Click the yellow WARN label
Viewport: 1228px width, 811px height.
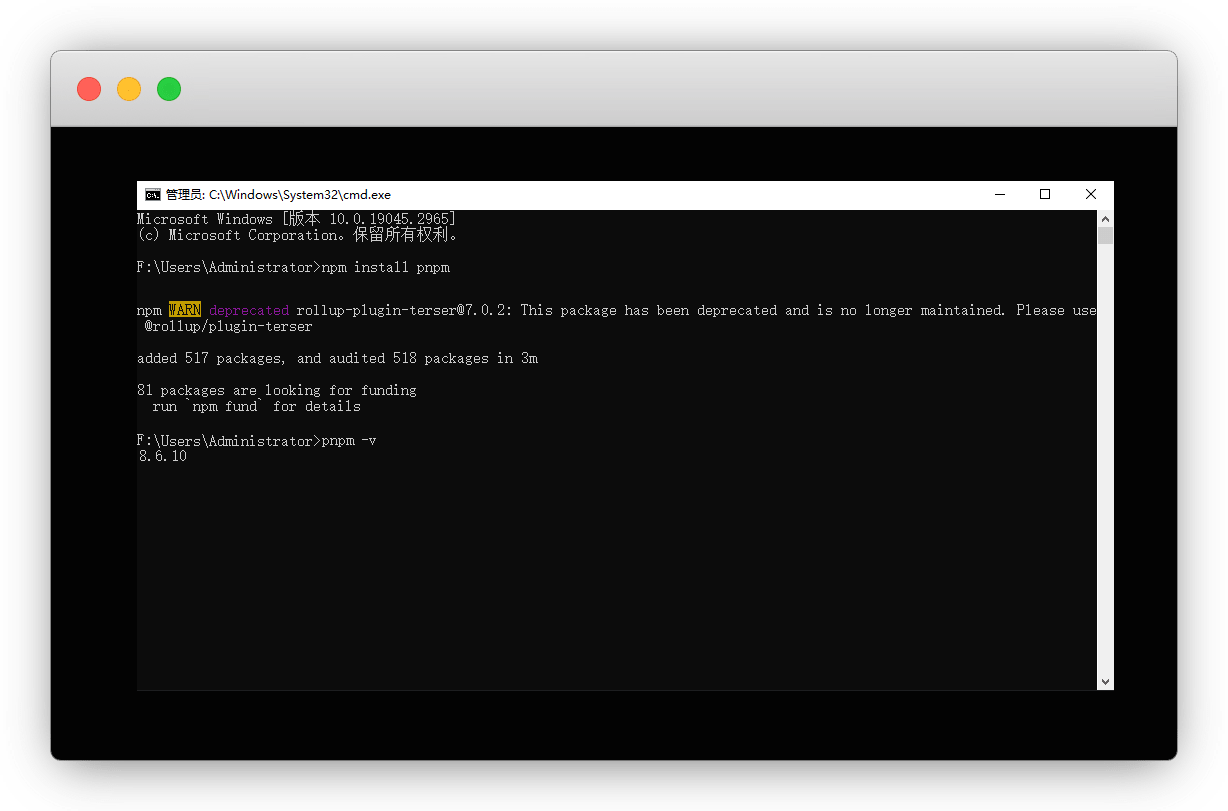click(185, 310)
